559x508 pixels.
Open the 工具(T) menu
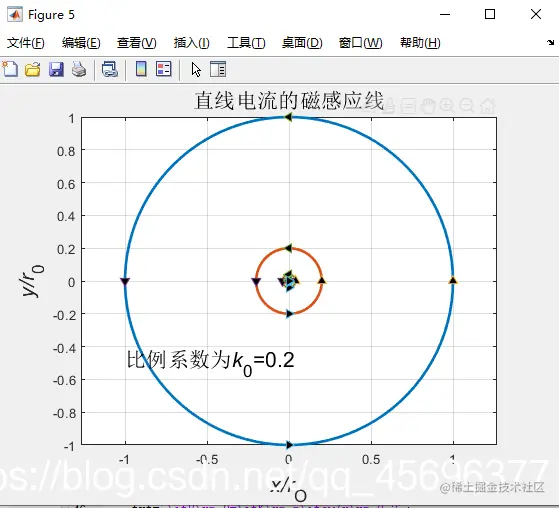(246, 43)
